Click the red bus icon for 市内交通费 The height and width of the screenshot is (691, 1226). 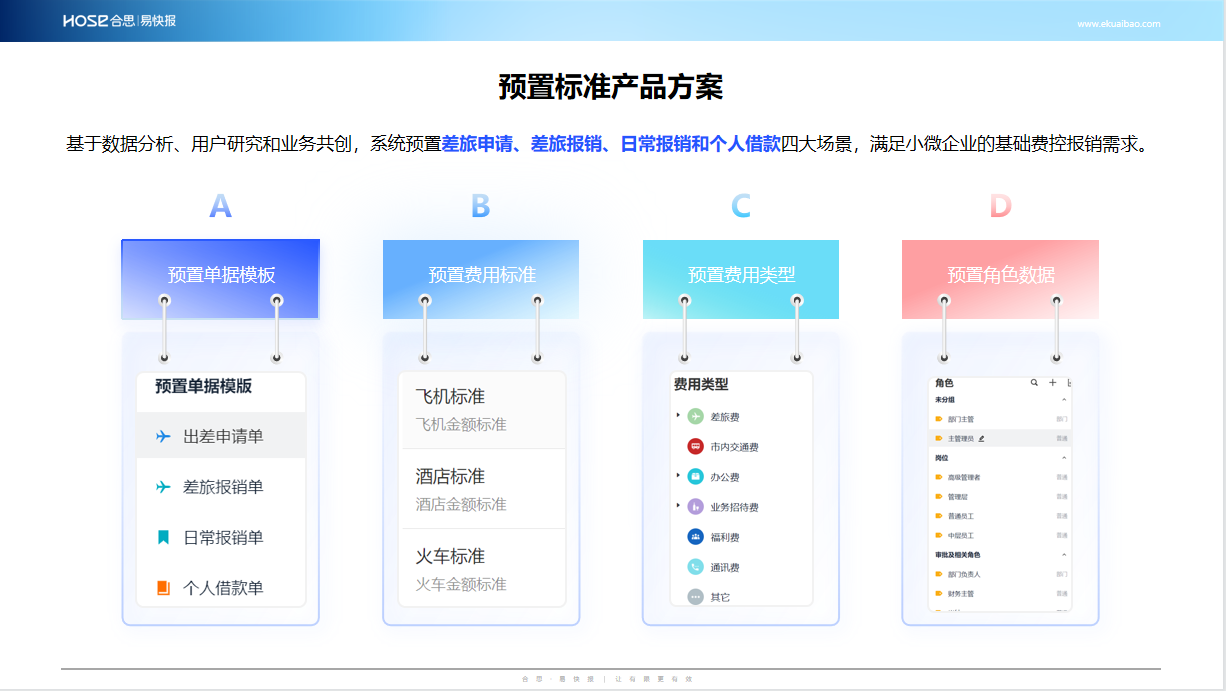696,447
